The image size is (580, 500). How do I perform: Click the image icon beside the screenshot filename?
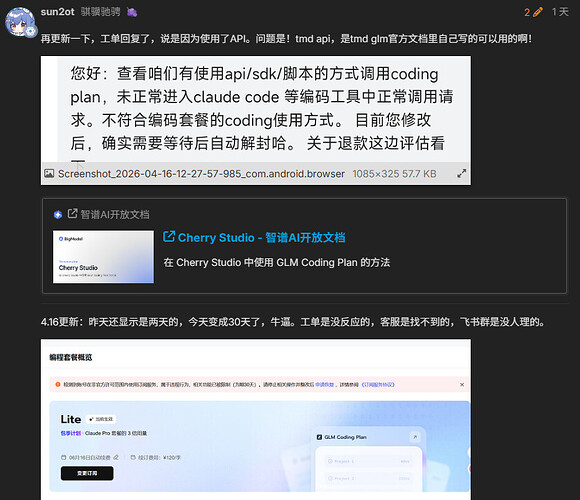(49, 173)
